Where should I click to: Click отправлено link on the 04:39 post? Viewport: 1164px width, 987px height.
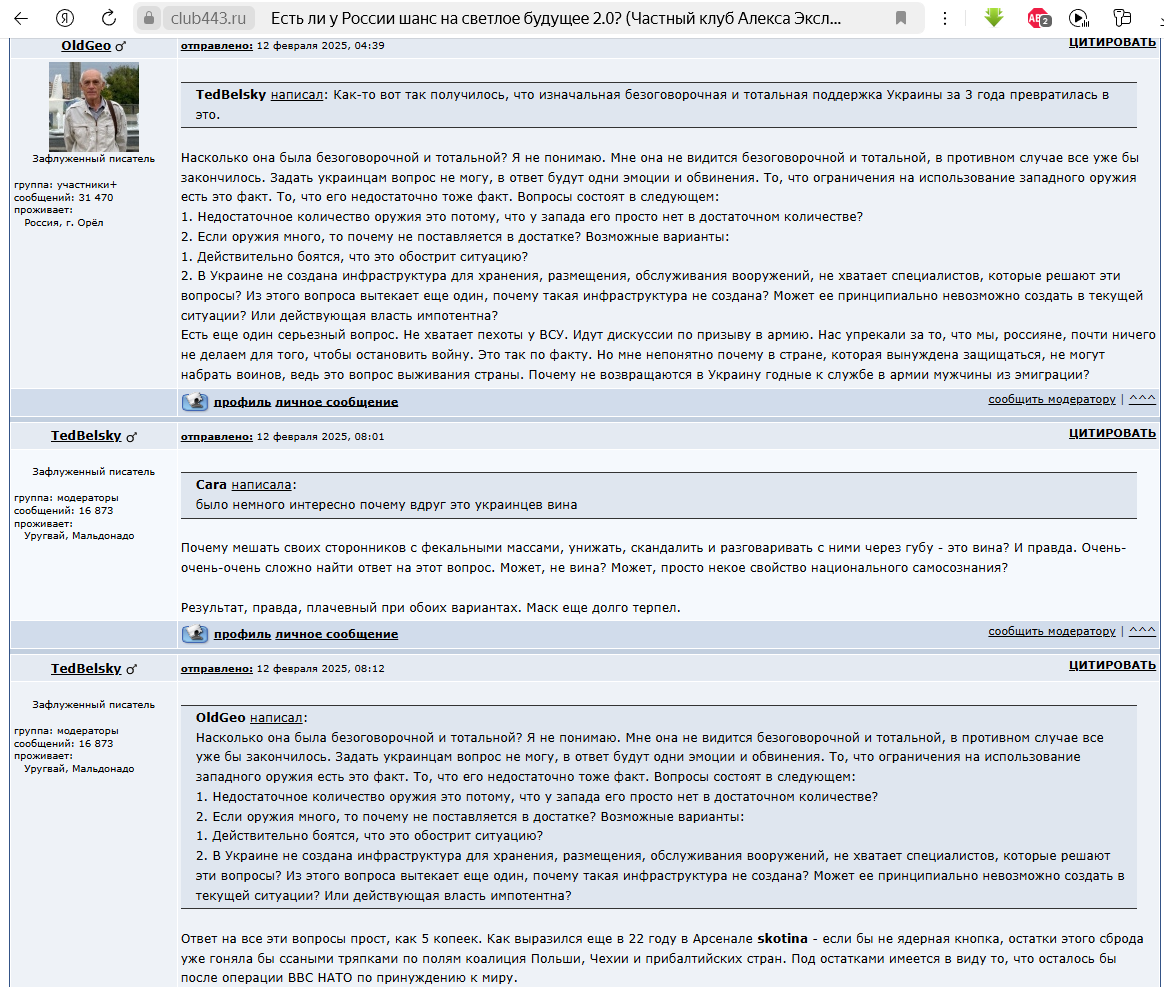tap(217, 45)
